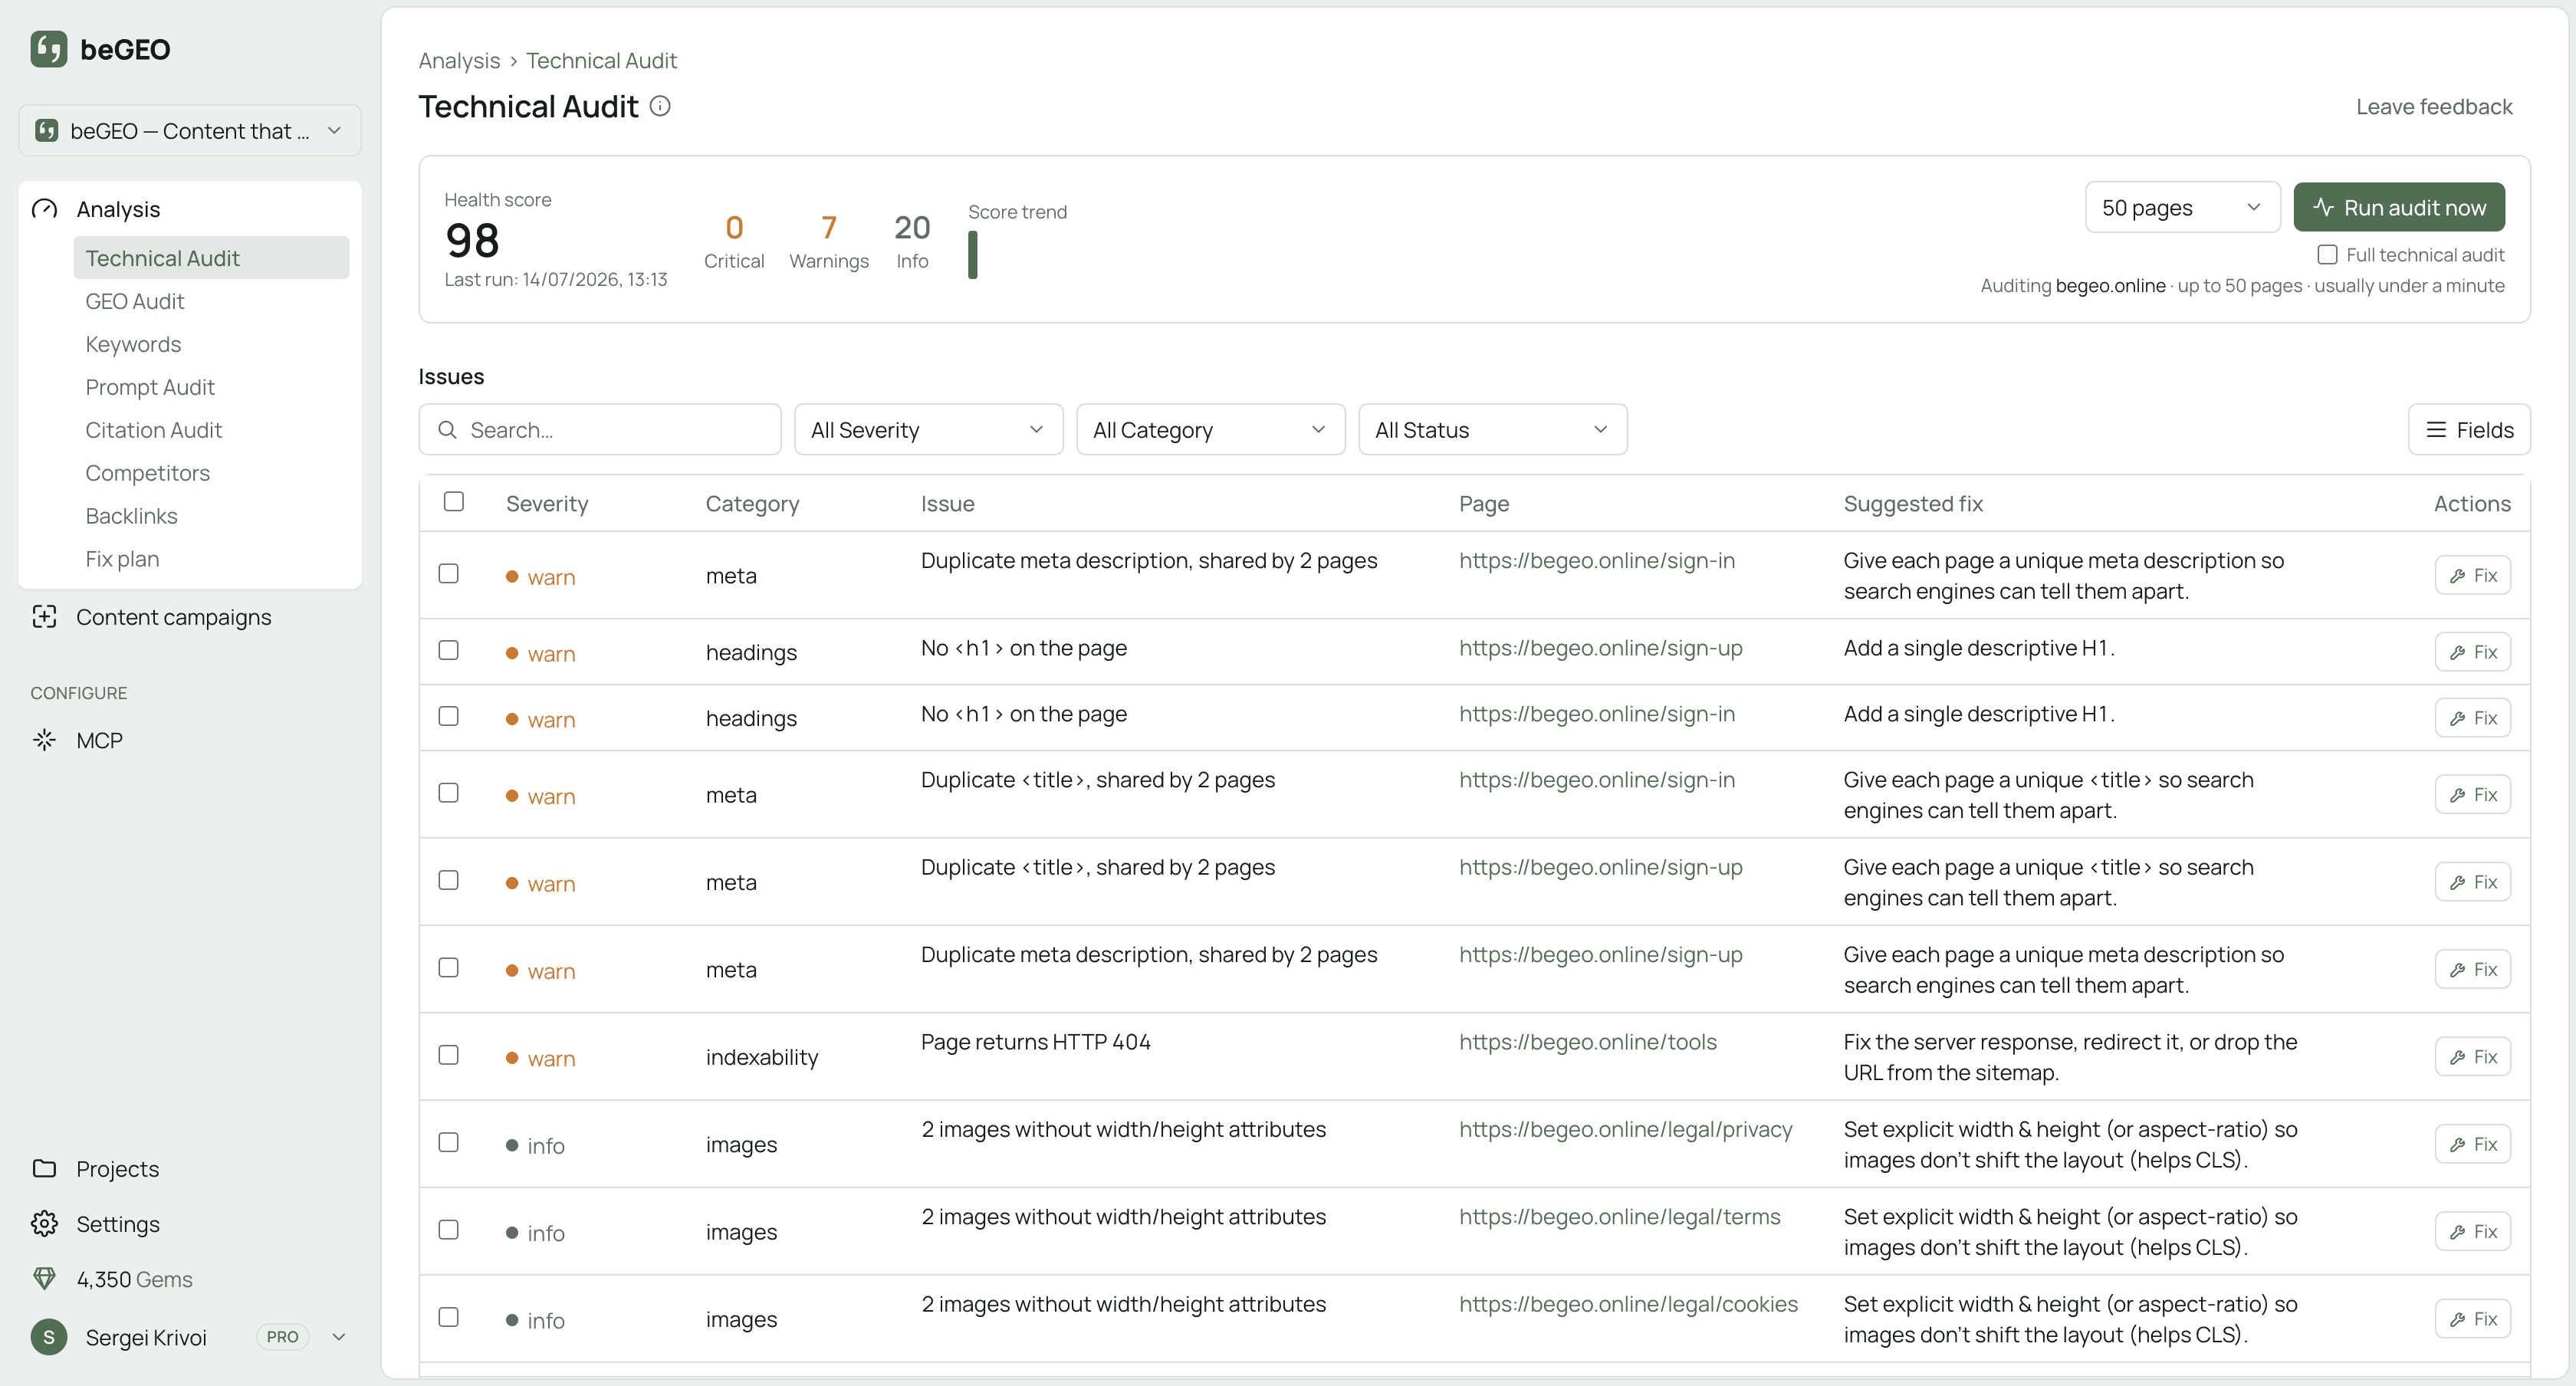Open the All Severity filter
Screen dimensions: 2576x1386
(928, 429)
